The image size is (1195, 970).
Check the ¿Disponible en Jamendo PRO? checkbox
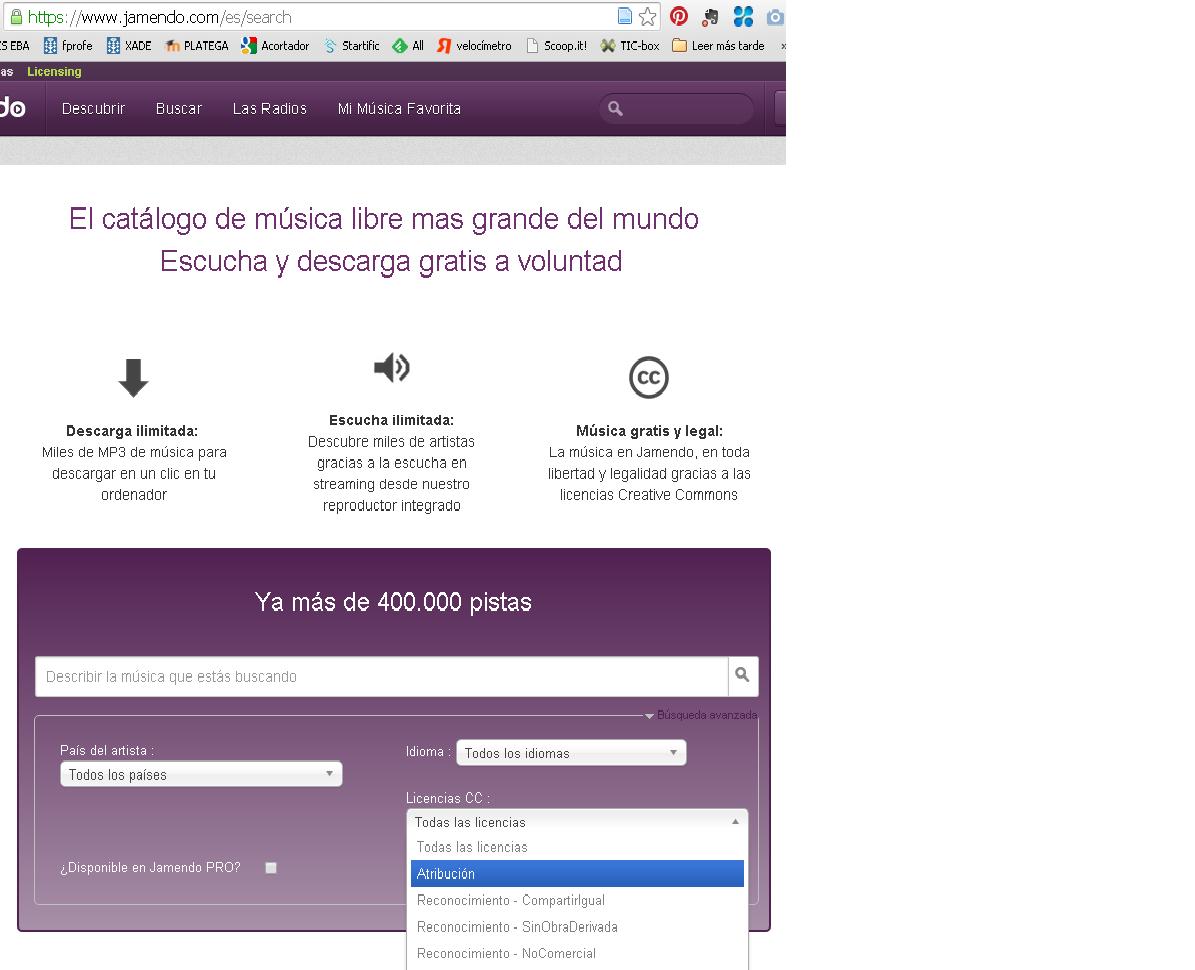pos(270,868)
